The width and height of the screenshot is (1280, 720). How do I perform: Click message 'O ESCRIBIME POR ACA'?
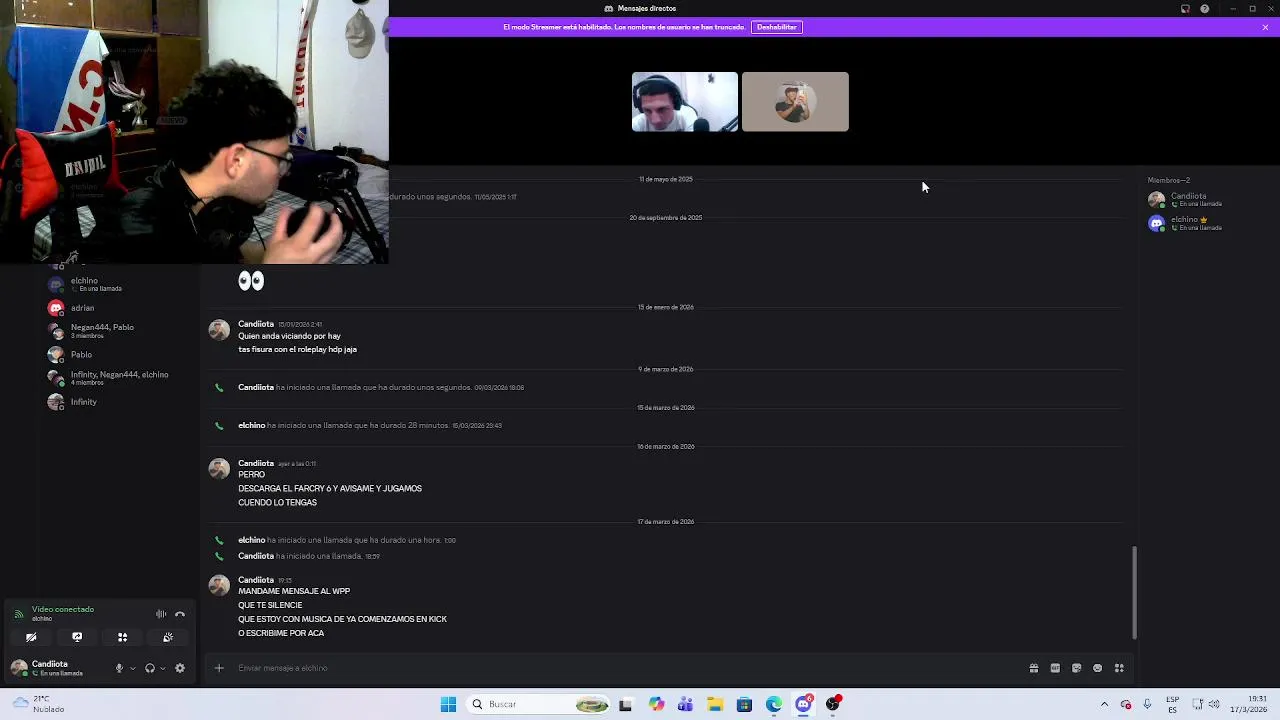281,633
